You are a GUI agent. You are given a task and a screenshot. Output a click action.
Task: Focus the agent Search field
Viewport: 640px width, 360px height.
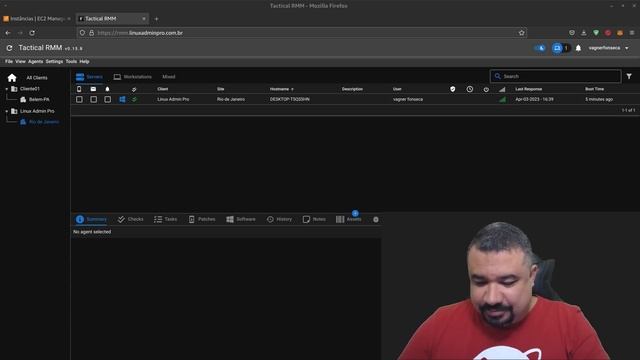coord(556,76)
